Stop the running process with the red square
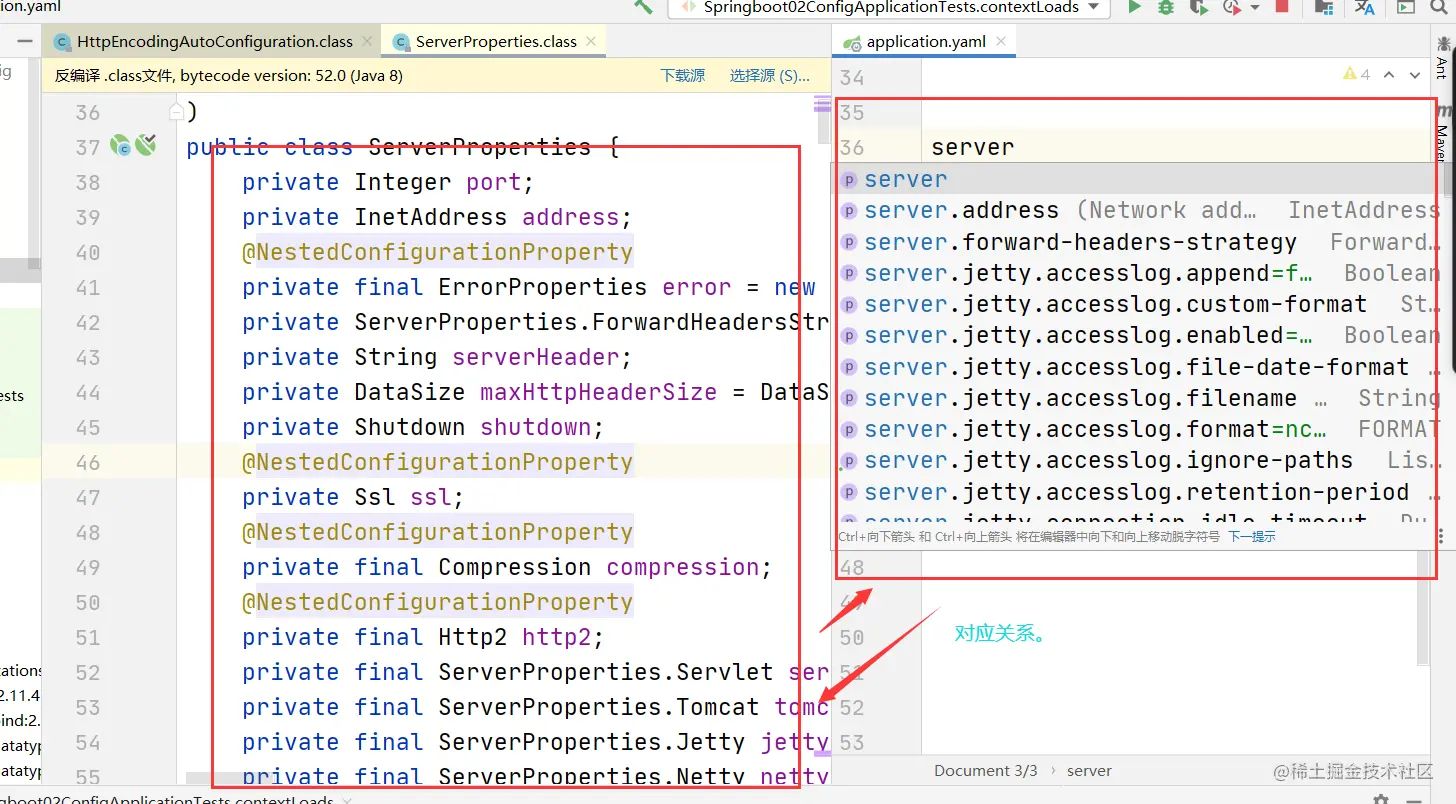Image resolution: width=1456 pixels, height=804 pixels. [x=1282, y=7]
